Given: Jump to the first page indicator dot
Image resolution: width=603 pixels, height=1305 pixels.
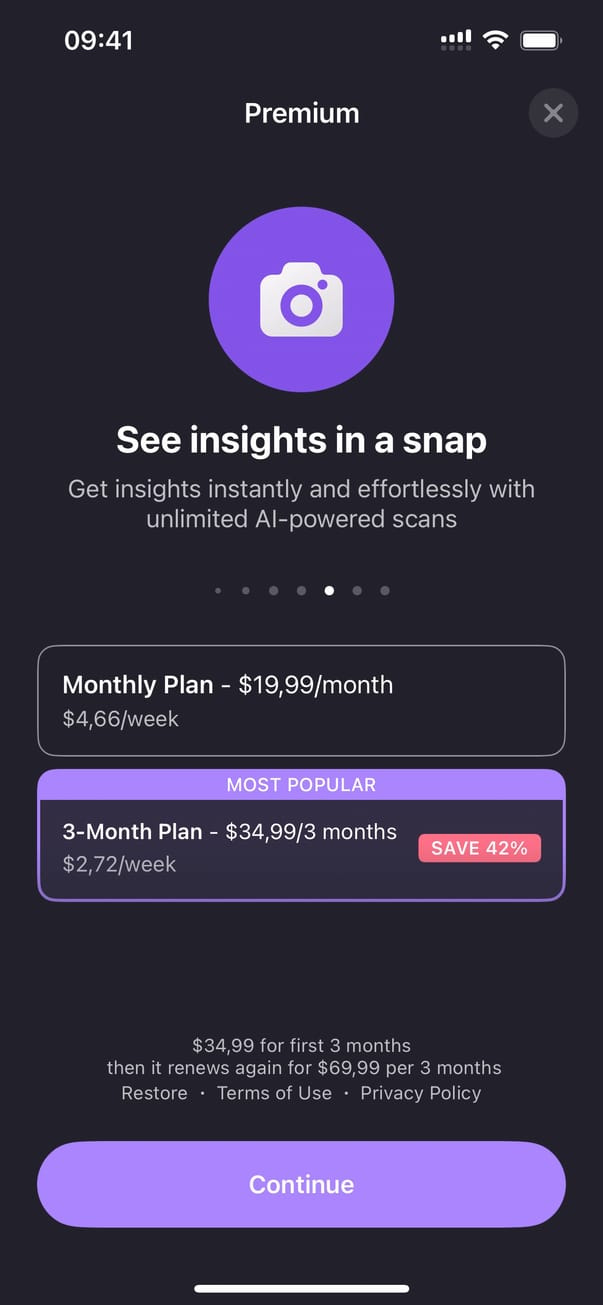Looking at the screenshot, I should tap(218, 591).
